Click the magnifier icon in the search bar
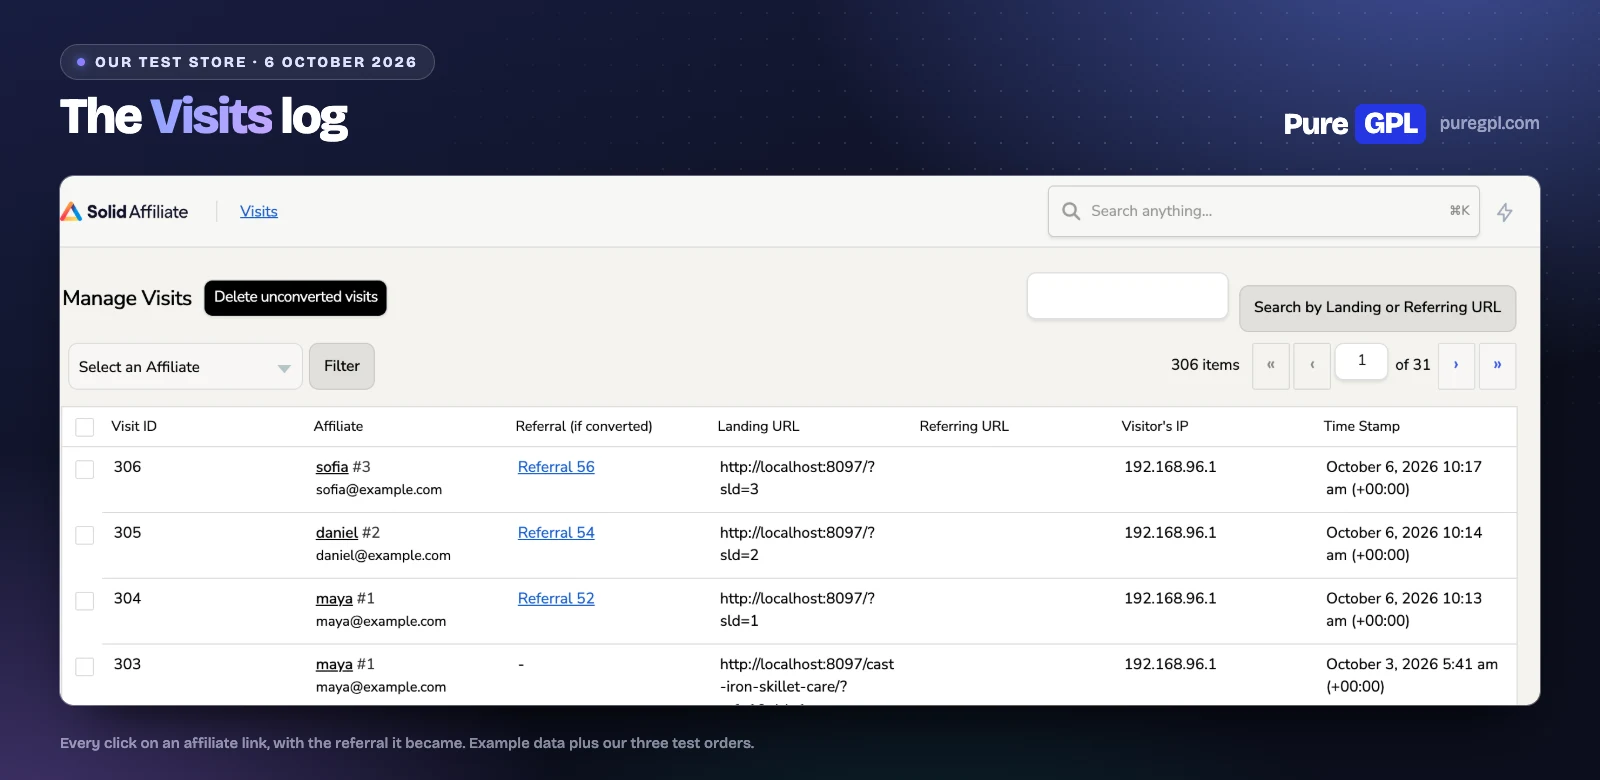Screen dimensions: 1600x780 tap(1071, 211)
